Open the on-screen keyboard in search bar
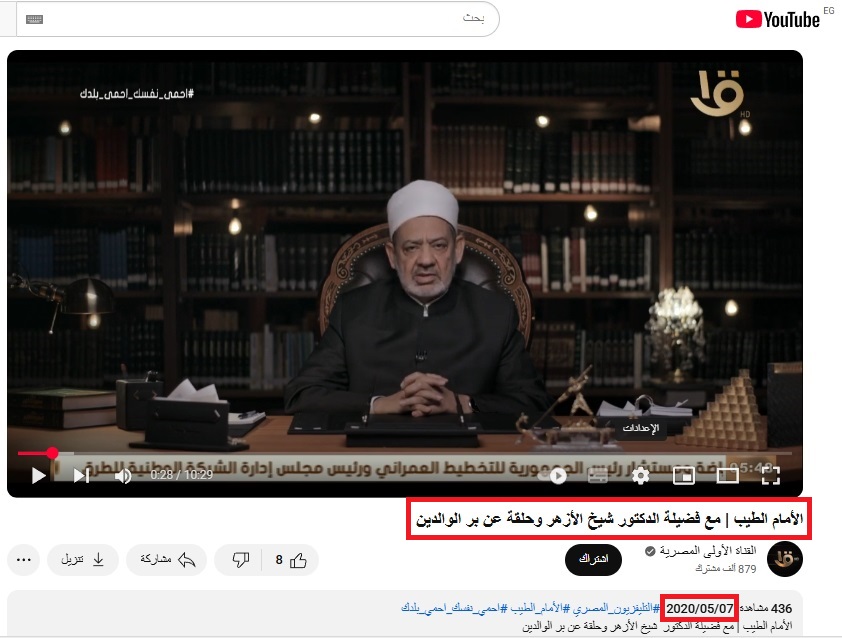Image resolution: width=842 pixels, height=638 pixels. coord(35,19)
